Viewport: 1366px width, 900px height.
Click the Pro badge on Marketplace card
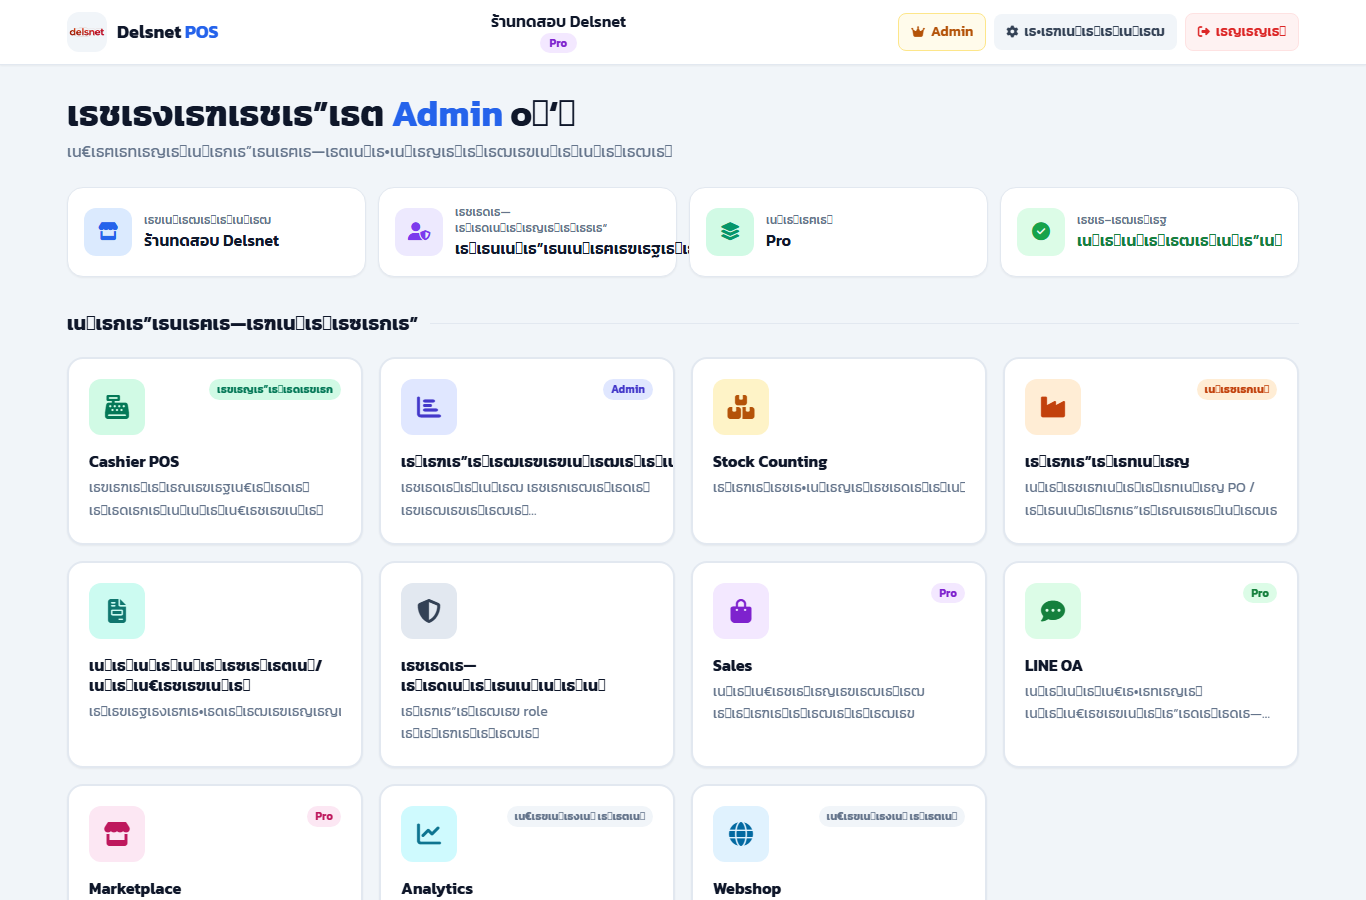click(324, 816)
